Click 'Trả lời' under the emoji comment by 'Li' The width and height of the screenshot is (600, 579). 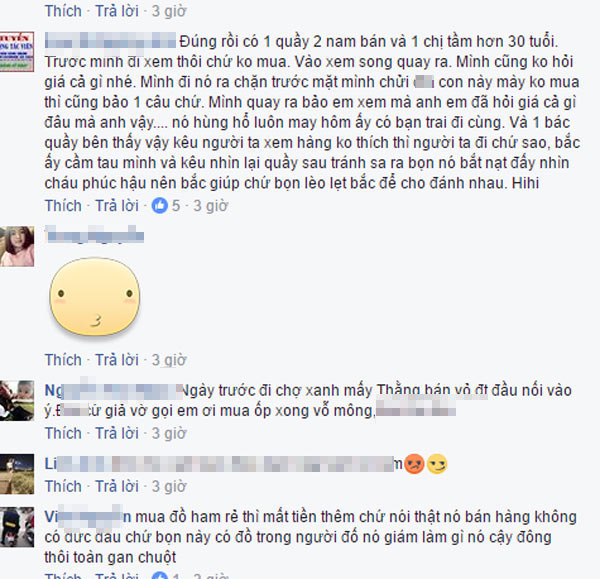[x=117, y=486]
